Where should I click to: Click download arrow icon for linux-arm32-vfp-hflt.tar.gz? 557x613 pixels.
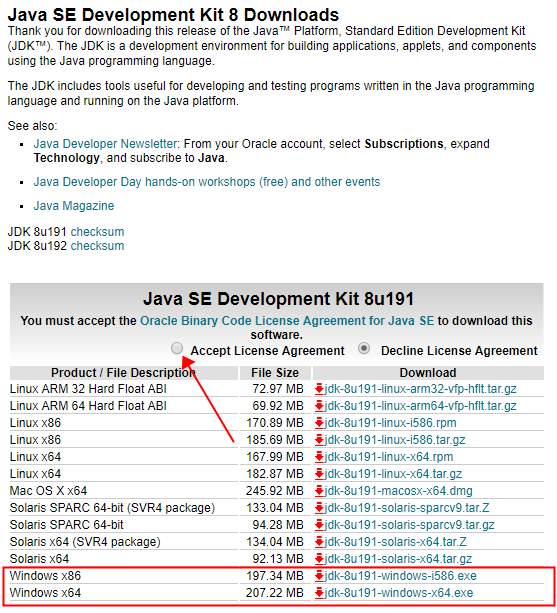(x=319, y=389)
